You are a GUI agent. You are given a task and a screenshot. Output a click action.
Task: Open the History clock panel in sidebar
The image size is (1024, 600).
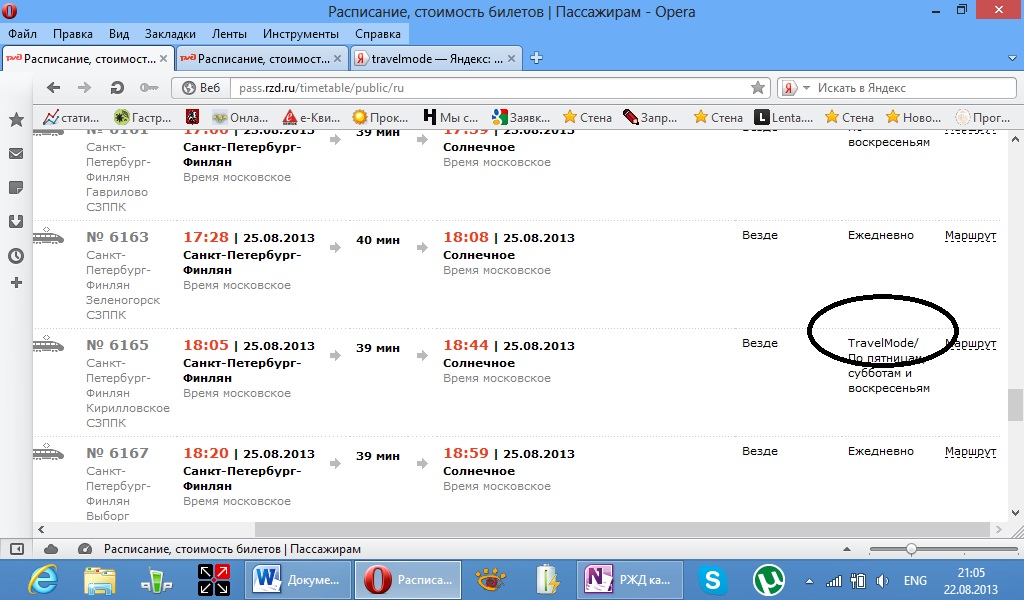coord(16,255)
